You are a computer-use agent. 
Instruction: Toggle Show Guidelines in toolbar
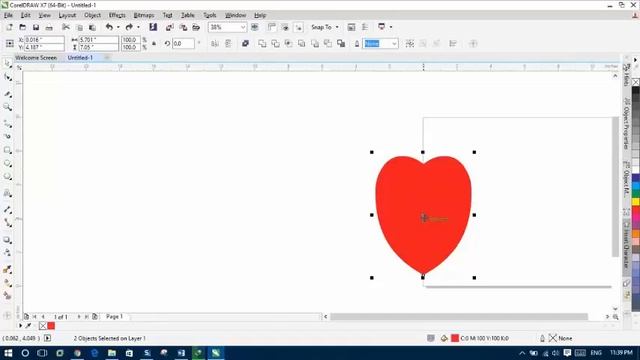click(x=299, y=27)
